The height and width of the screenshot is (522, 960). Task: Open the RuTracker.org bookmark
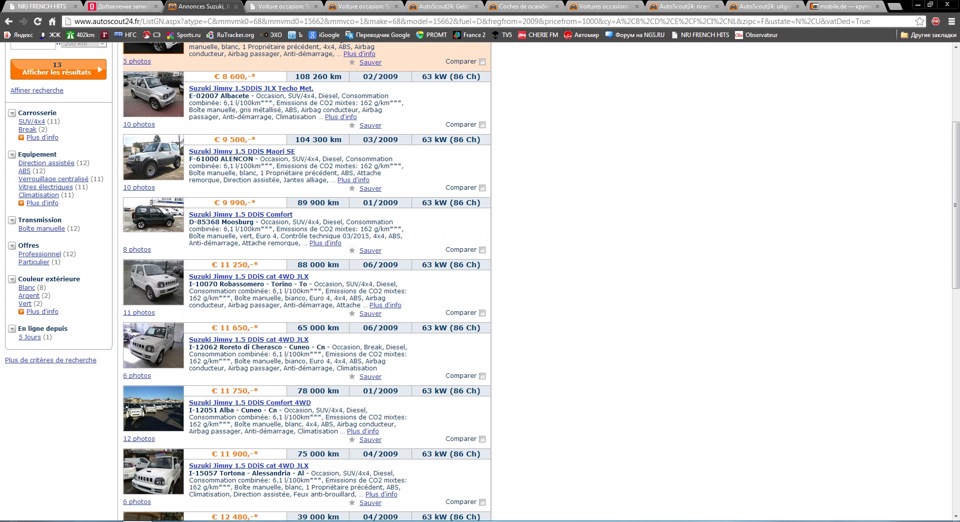click(x=230, y=35)
